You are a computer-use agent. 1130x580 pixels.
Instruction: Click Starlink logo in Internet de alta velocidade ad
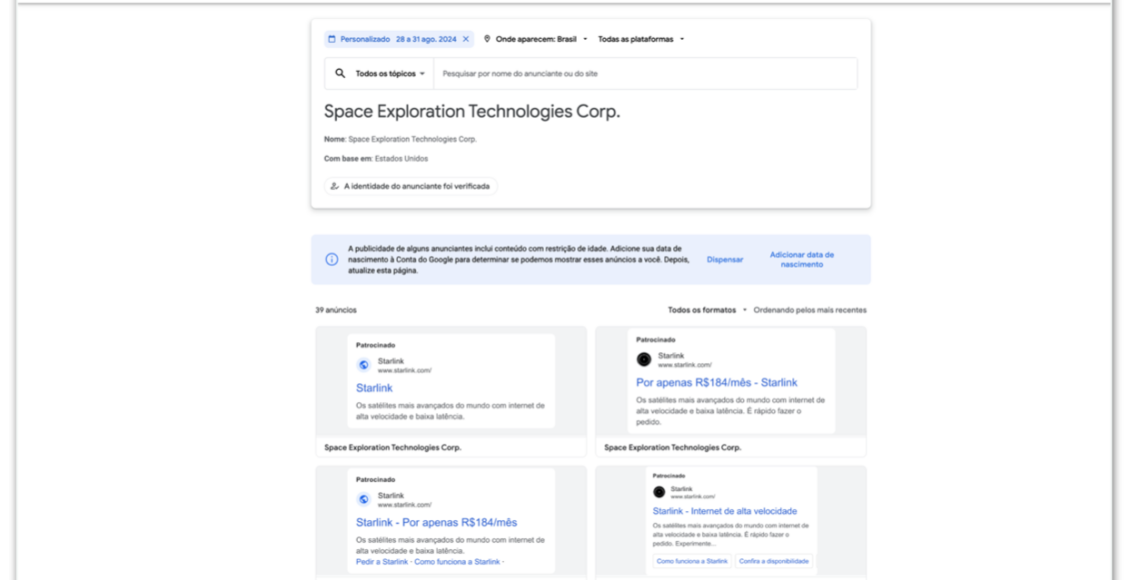659,492
